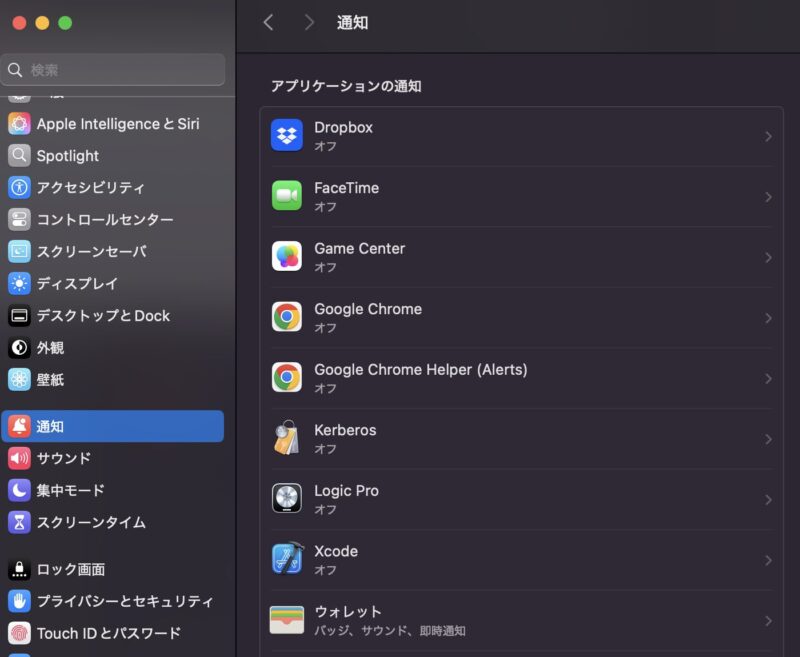Click the Game Center bubbles icon

point(287,256)
